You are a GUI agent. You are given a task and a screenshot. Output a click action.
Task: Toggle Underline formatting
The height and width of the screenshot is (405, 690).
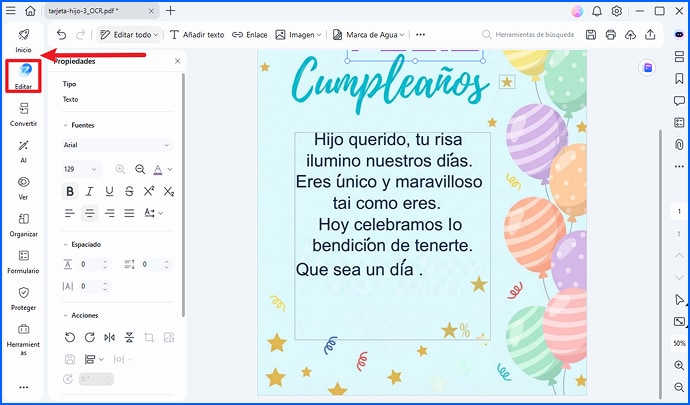pos(109,191)
